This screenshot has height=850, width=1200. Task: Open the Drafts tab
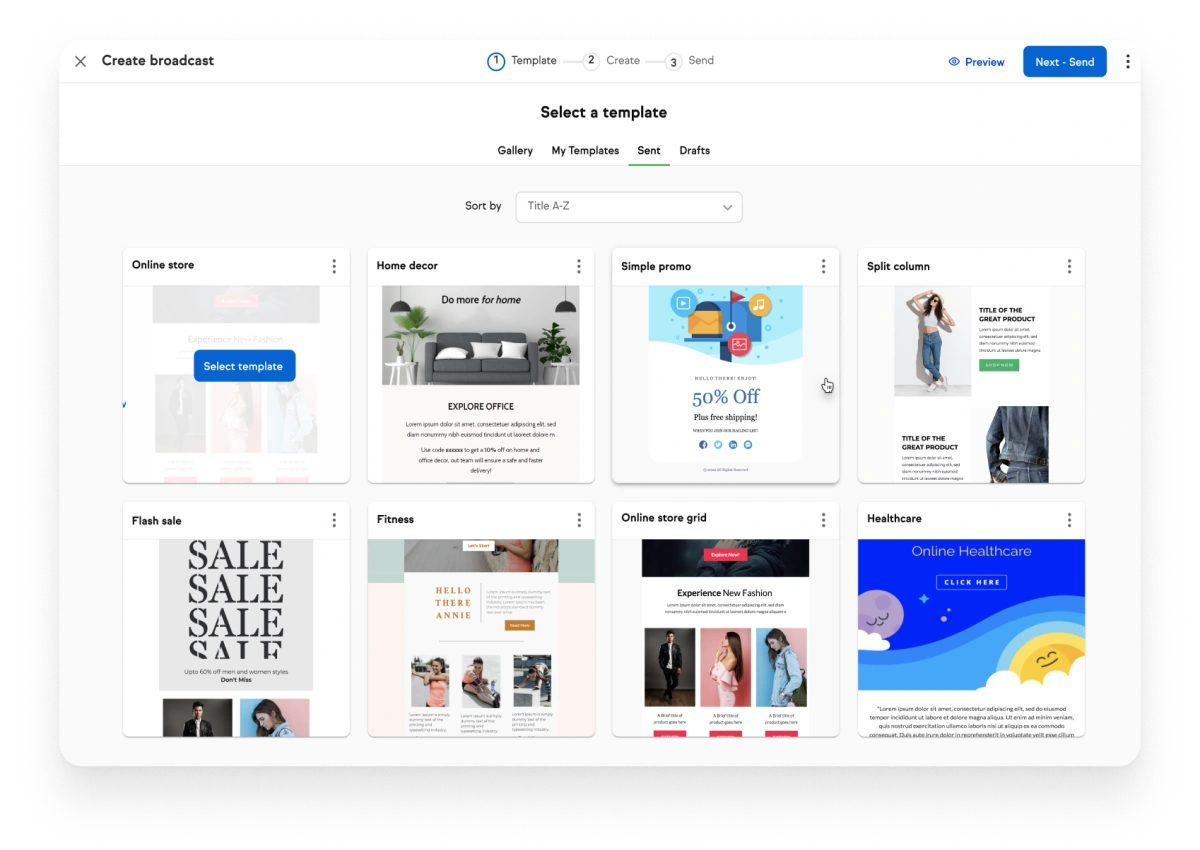(694, 151)
